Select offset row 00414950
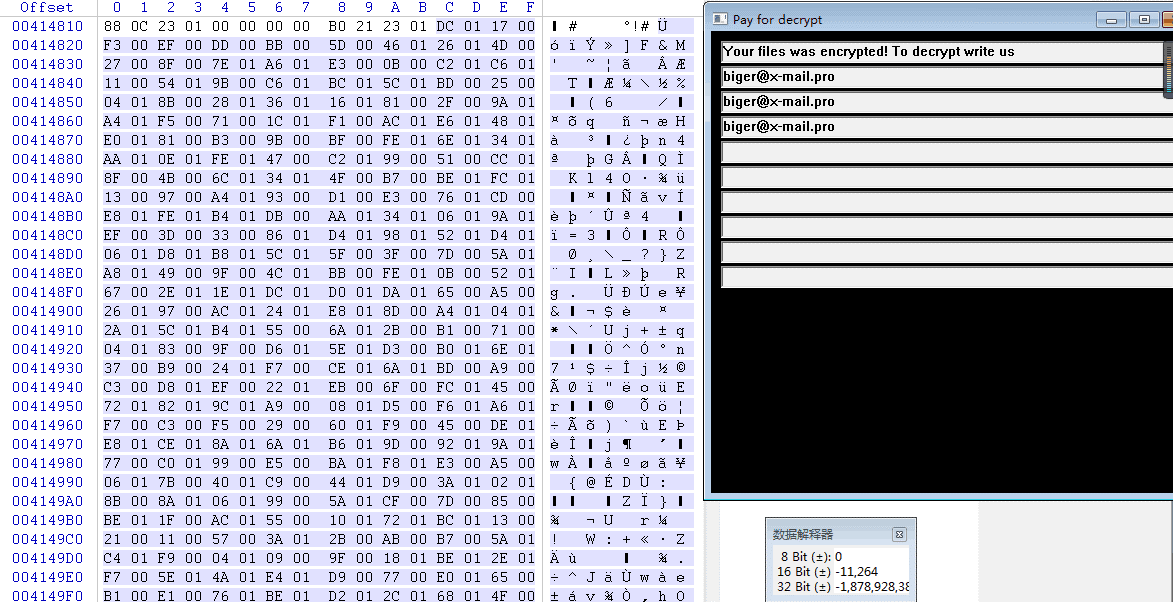Screen dimensions: 1173x602 coord(47,406)
